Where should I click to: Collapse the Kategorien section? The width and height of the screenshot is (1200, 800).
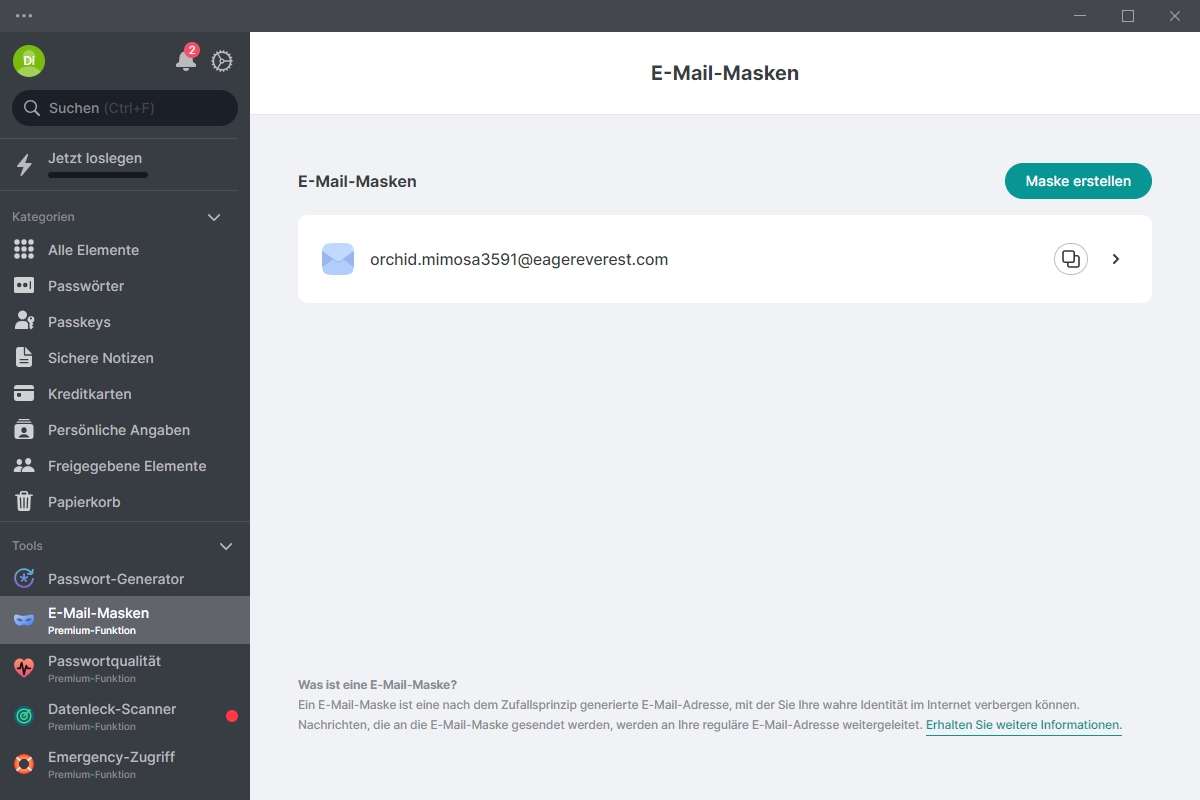(x=213, y=217)
